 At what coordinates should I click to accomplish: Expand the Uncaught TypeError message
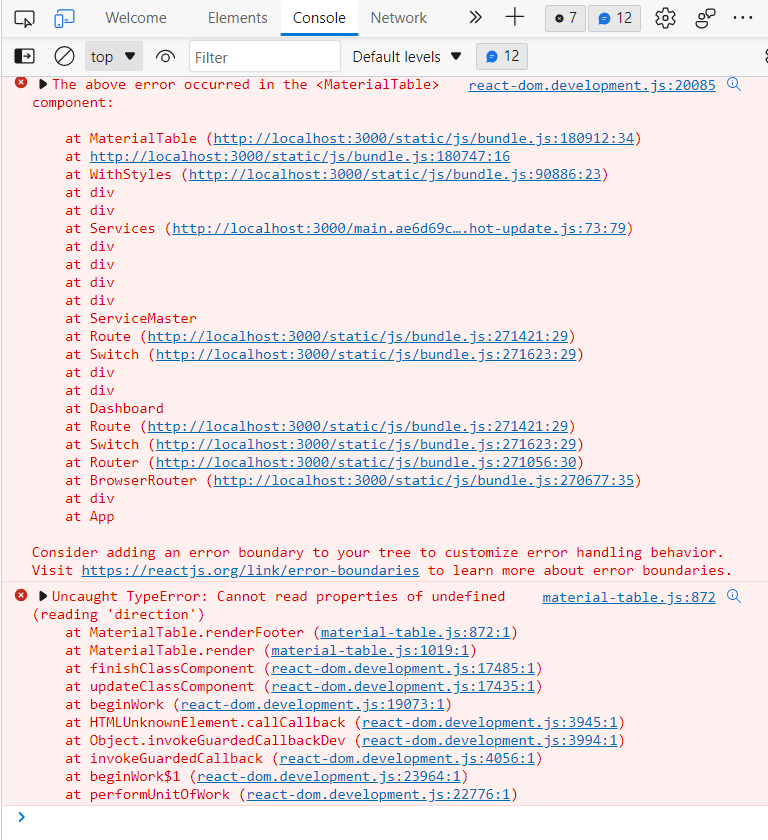[43, 596]
